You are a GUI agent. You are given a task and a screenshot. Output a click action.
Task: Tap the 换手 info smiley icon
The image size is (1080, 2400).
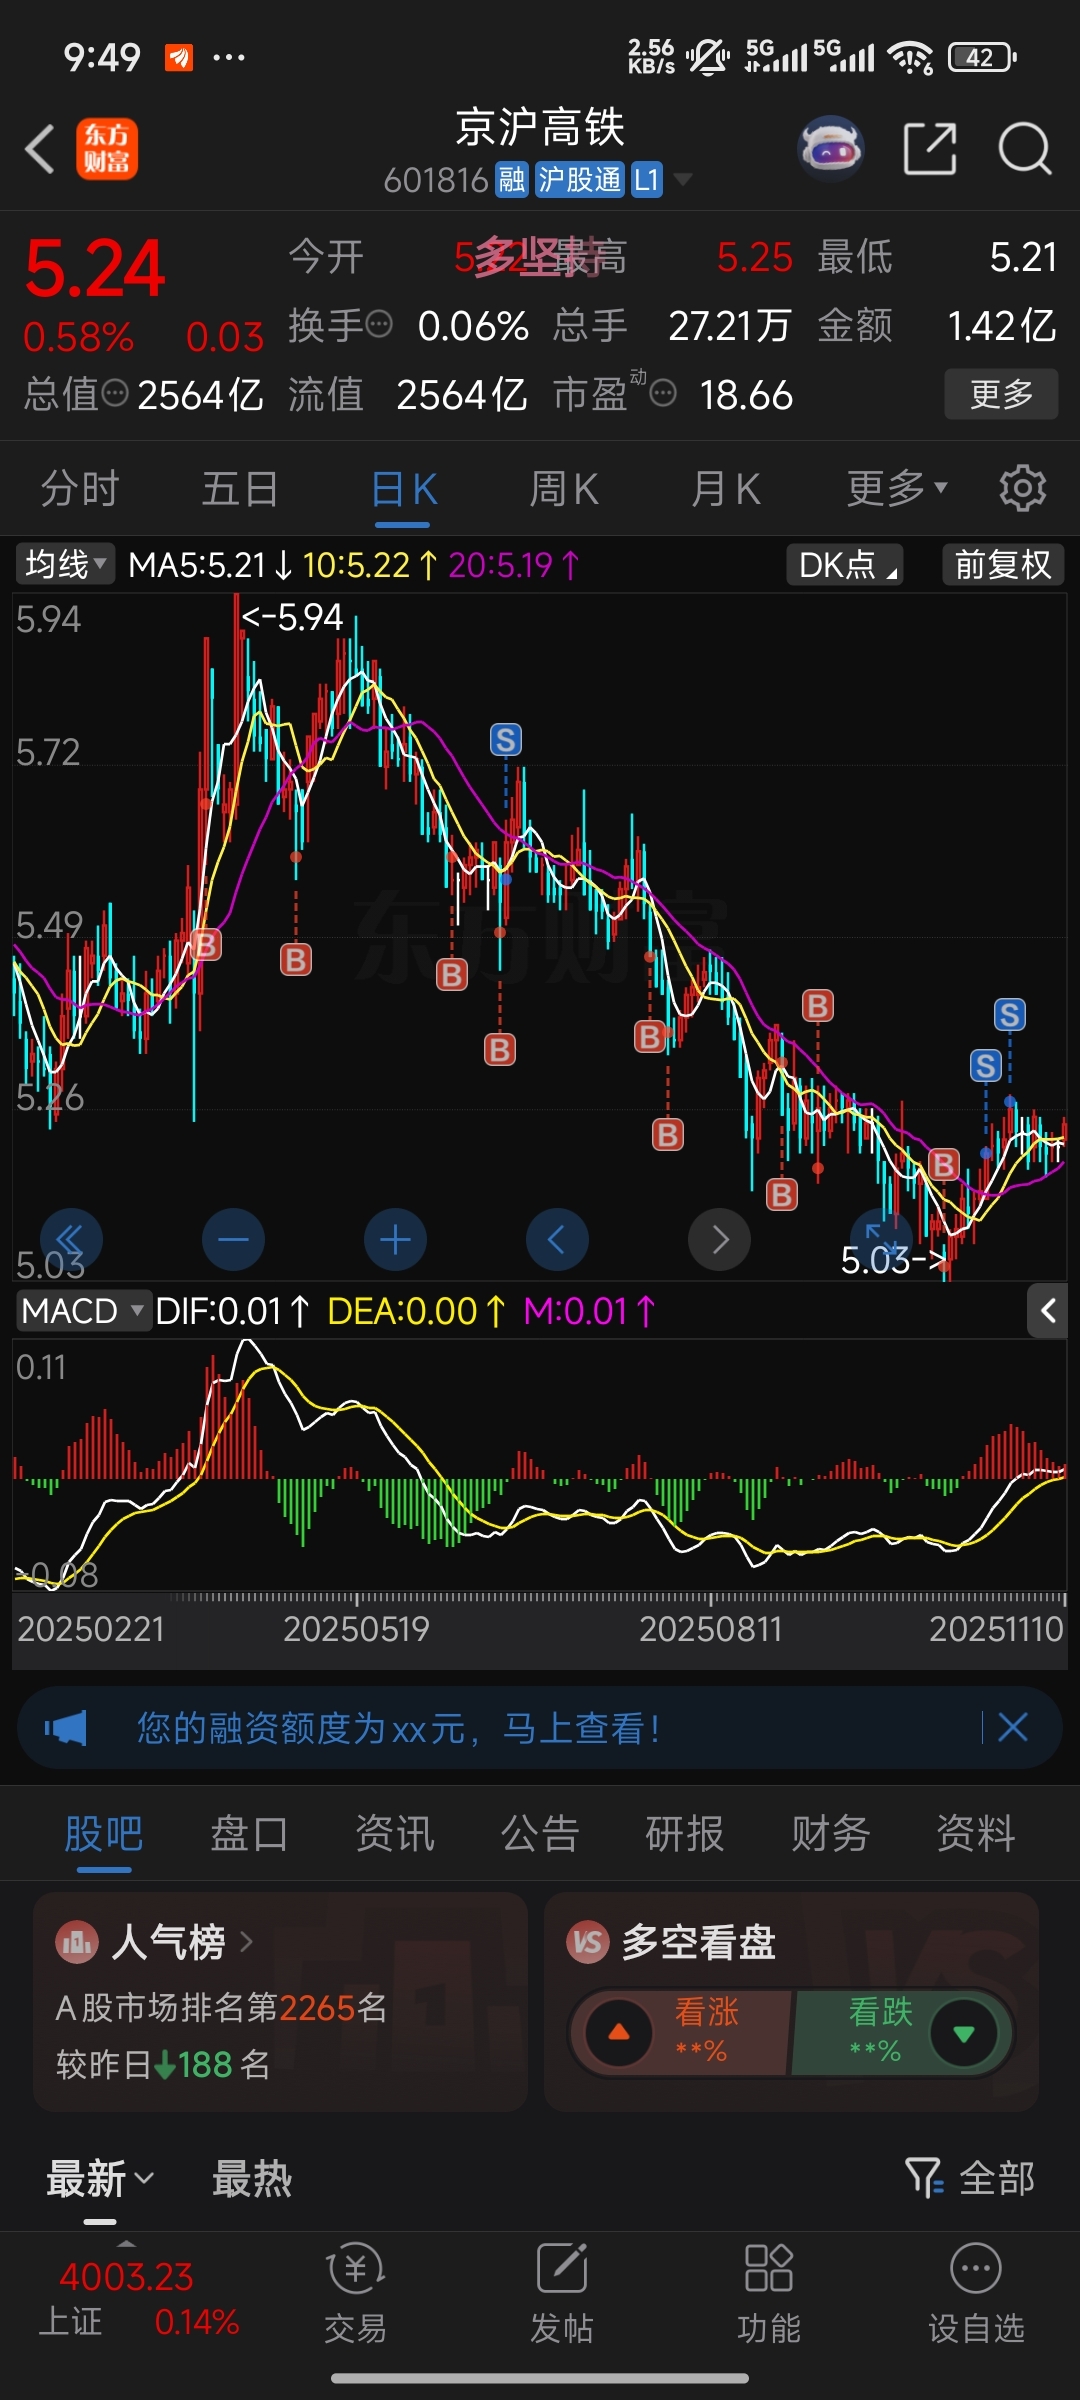click(379, 324)
